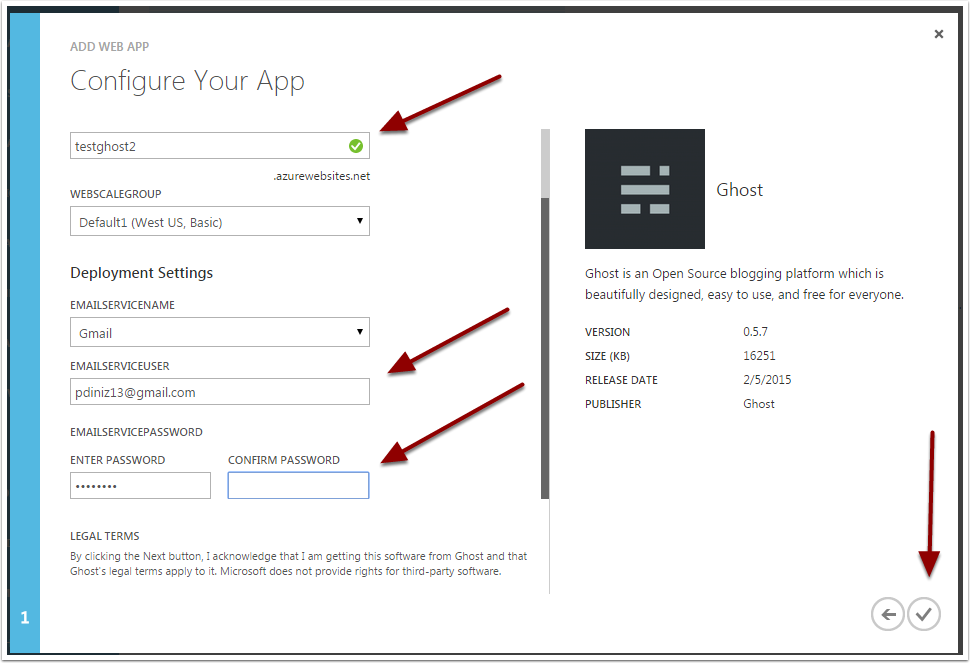Click the legal terms acknowledgement paragraph

coord(298,563)
